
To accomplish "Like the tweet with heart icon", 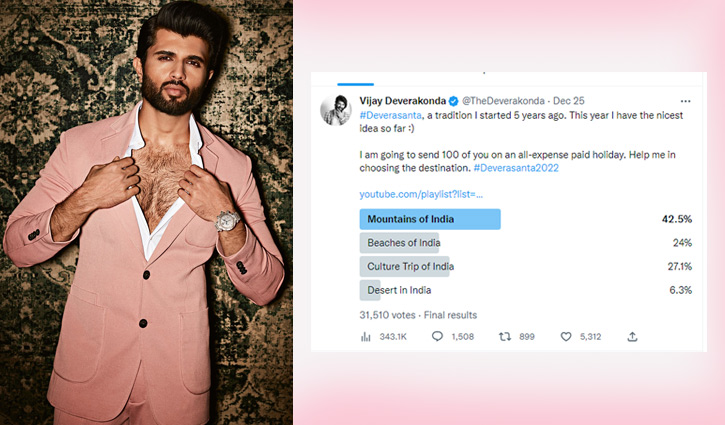I will tap(566, 337).
